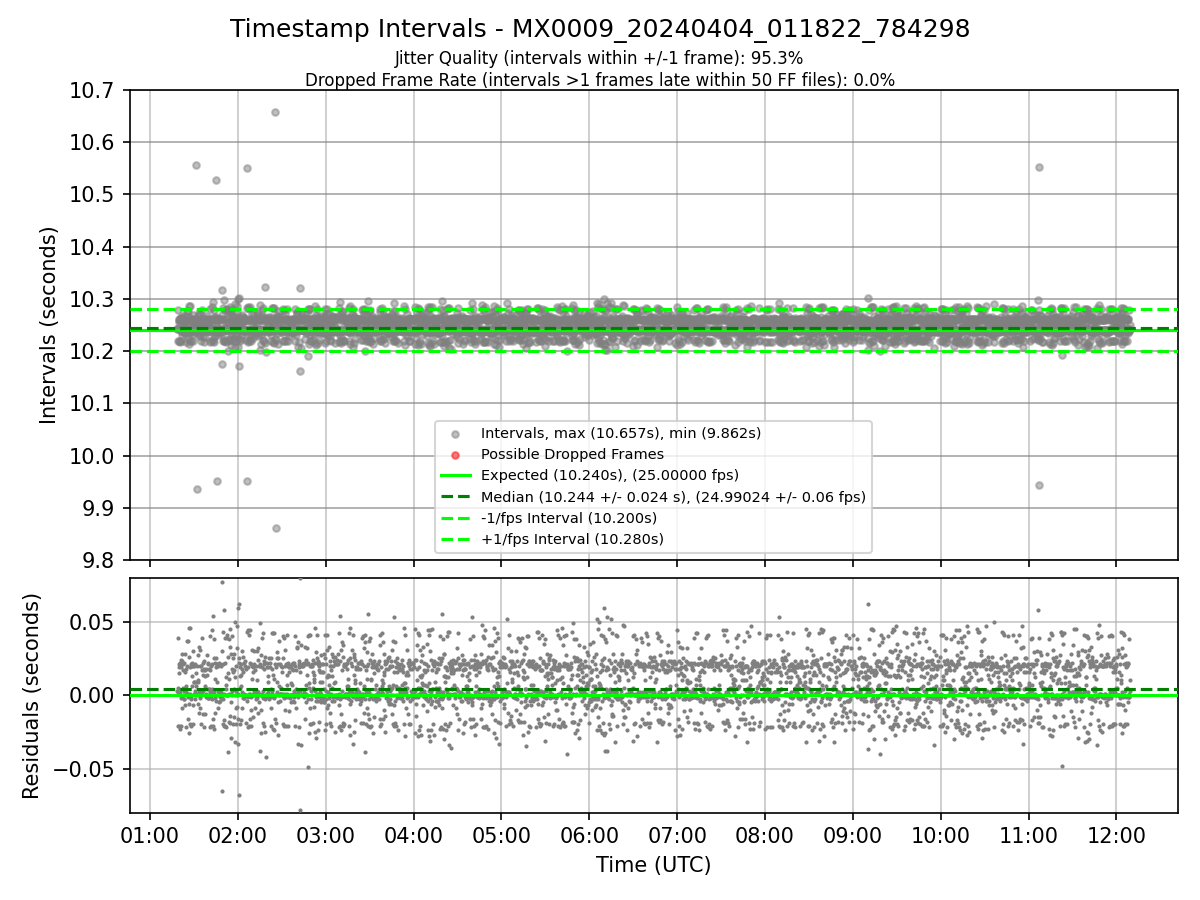The image size is (1200, 900).
Task: Click the '04:00' time tick label
Action: pyautogui.click(x=414, y=834)
